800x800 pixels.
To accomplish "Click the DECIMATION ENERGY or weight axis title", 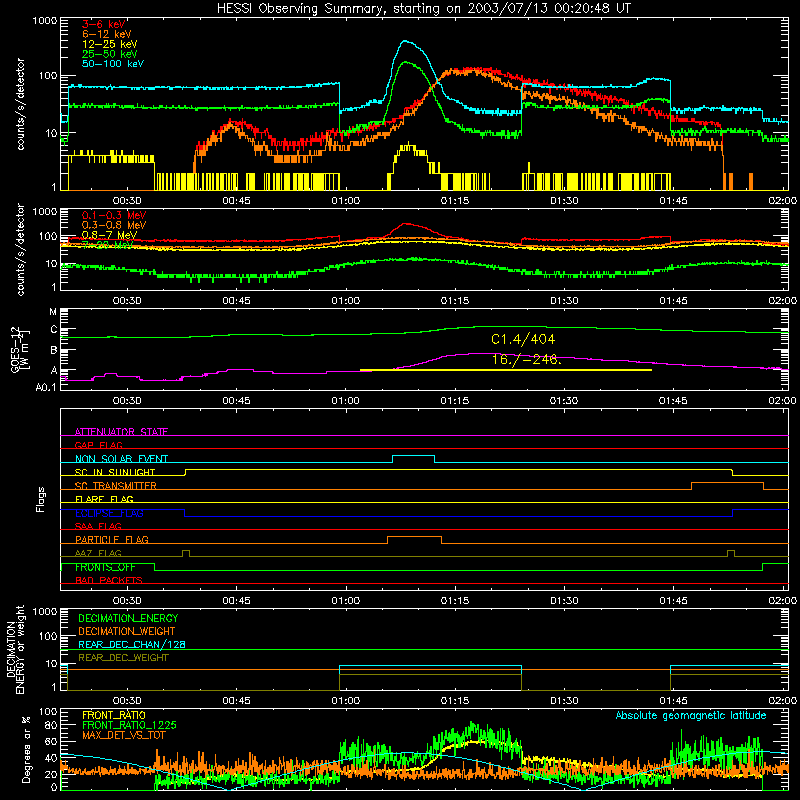I will coord(15,649).
